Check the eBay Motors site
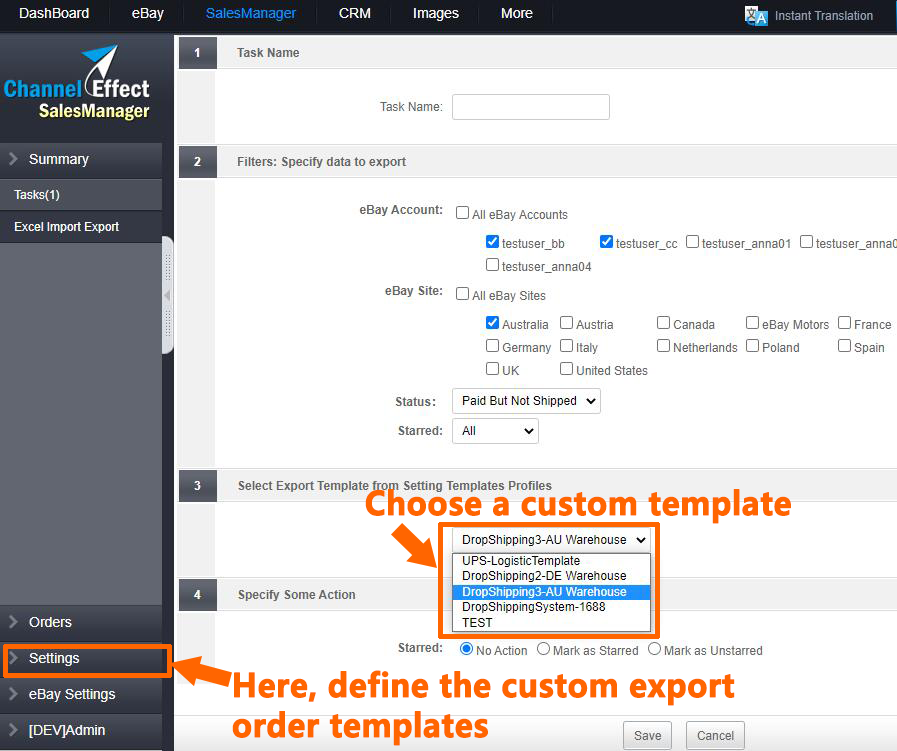 tap(752, 323)
